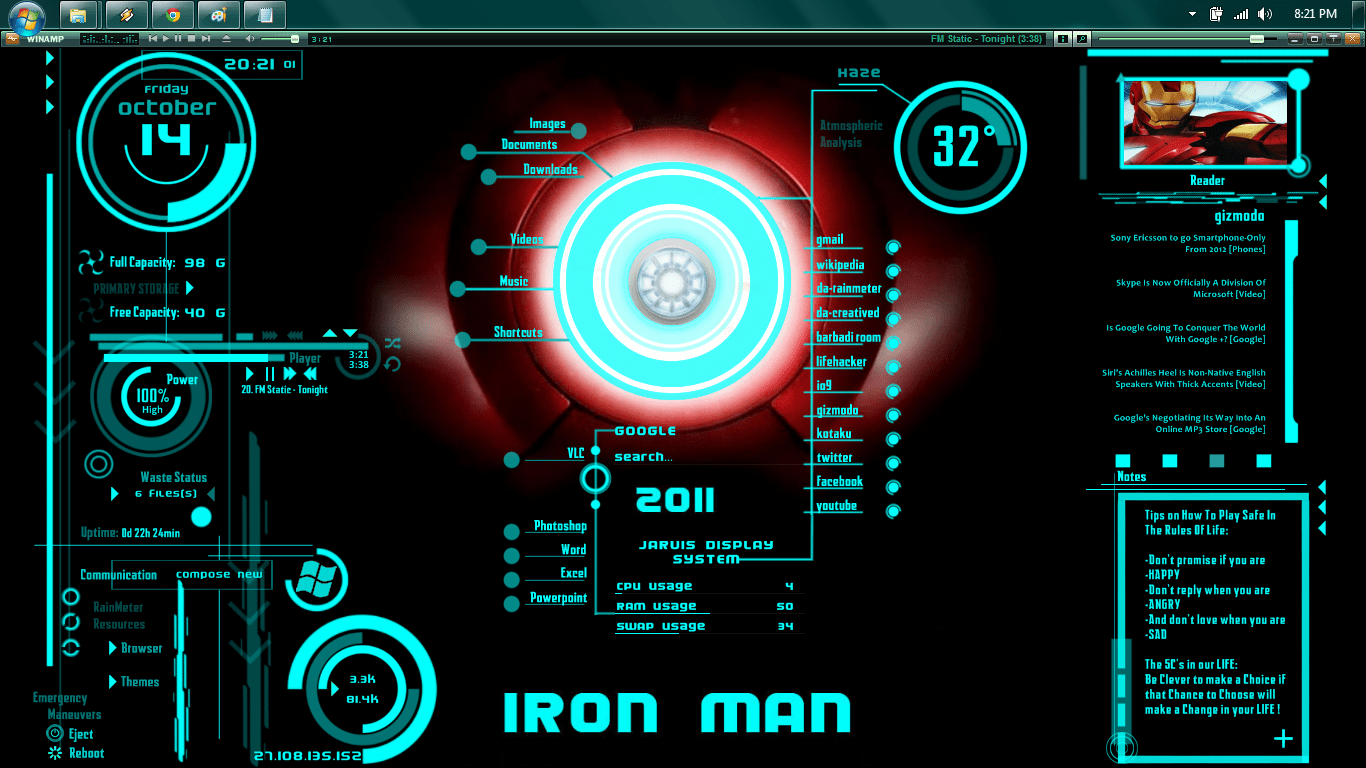The image size is (1366, 768).
Task: Open Themes under RainMeter Resources
Action: (138, 681)
